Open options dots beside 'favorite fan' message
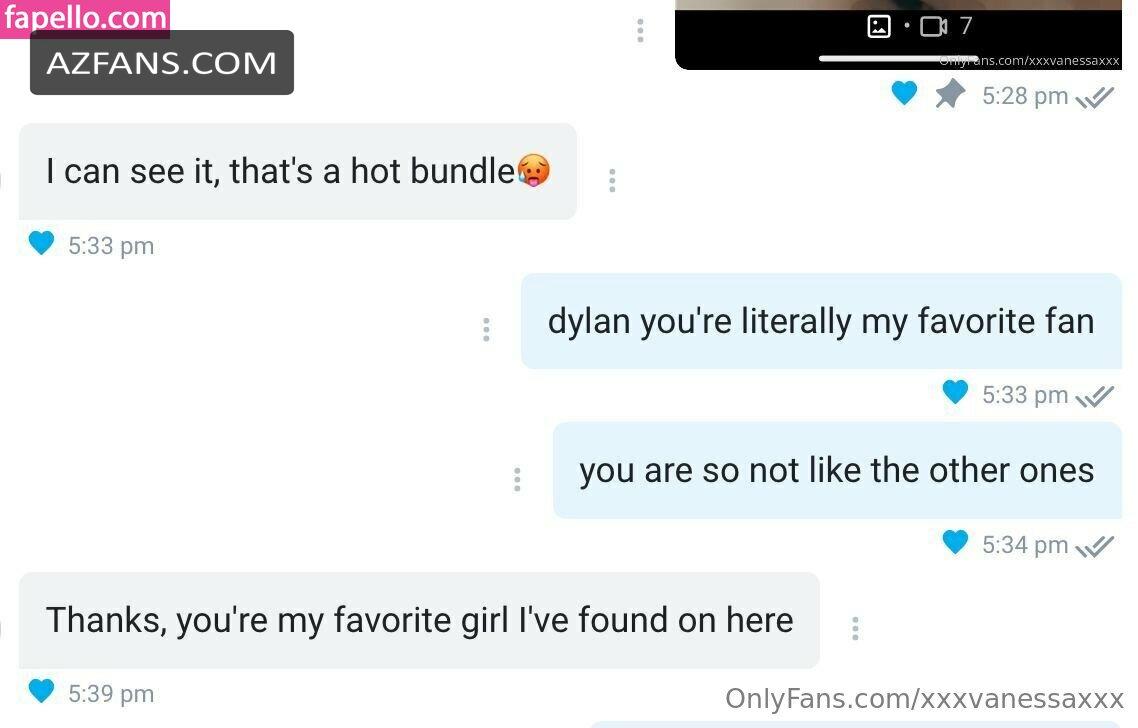 click(486, 330)
